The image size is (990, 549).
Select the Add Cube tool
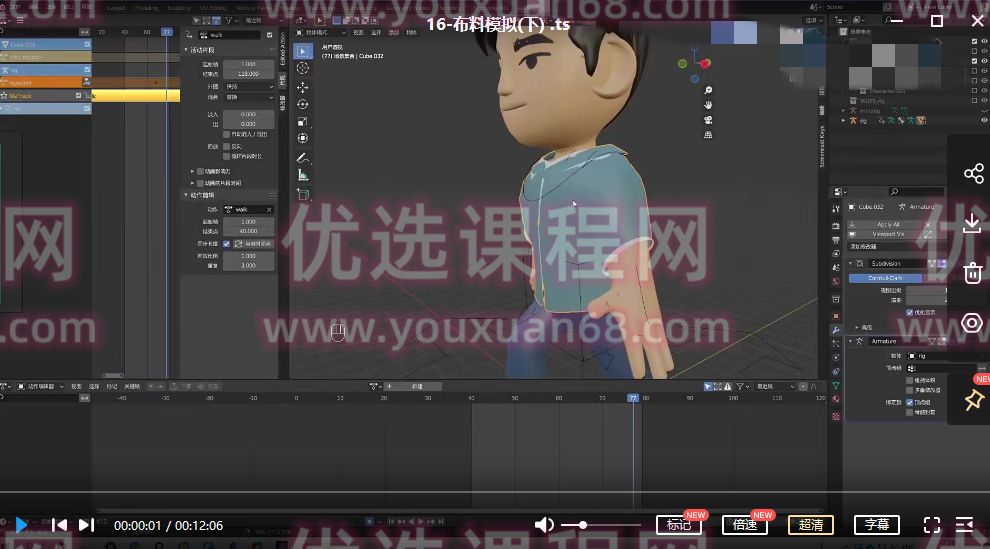(x=303, y=194)
